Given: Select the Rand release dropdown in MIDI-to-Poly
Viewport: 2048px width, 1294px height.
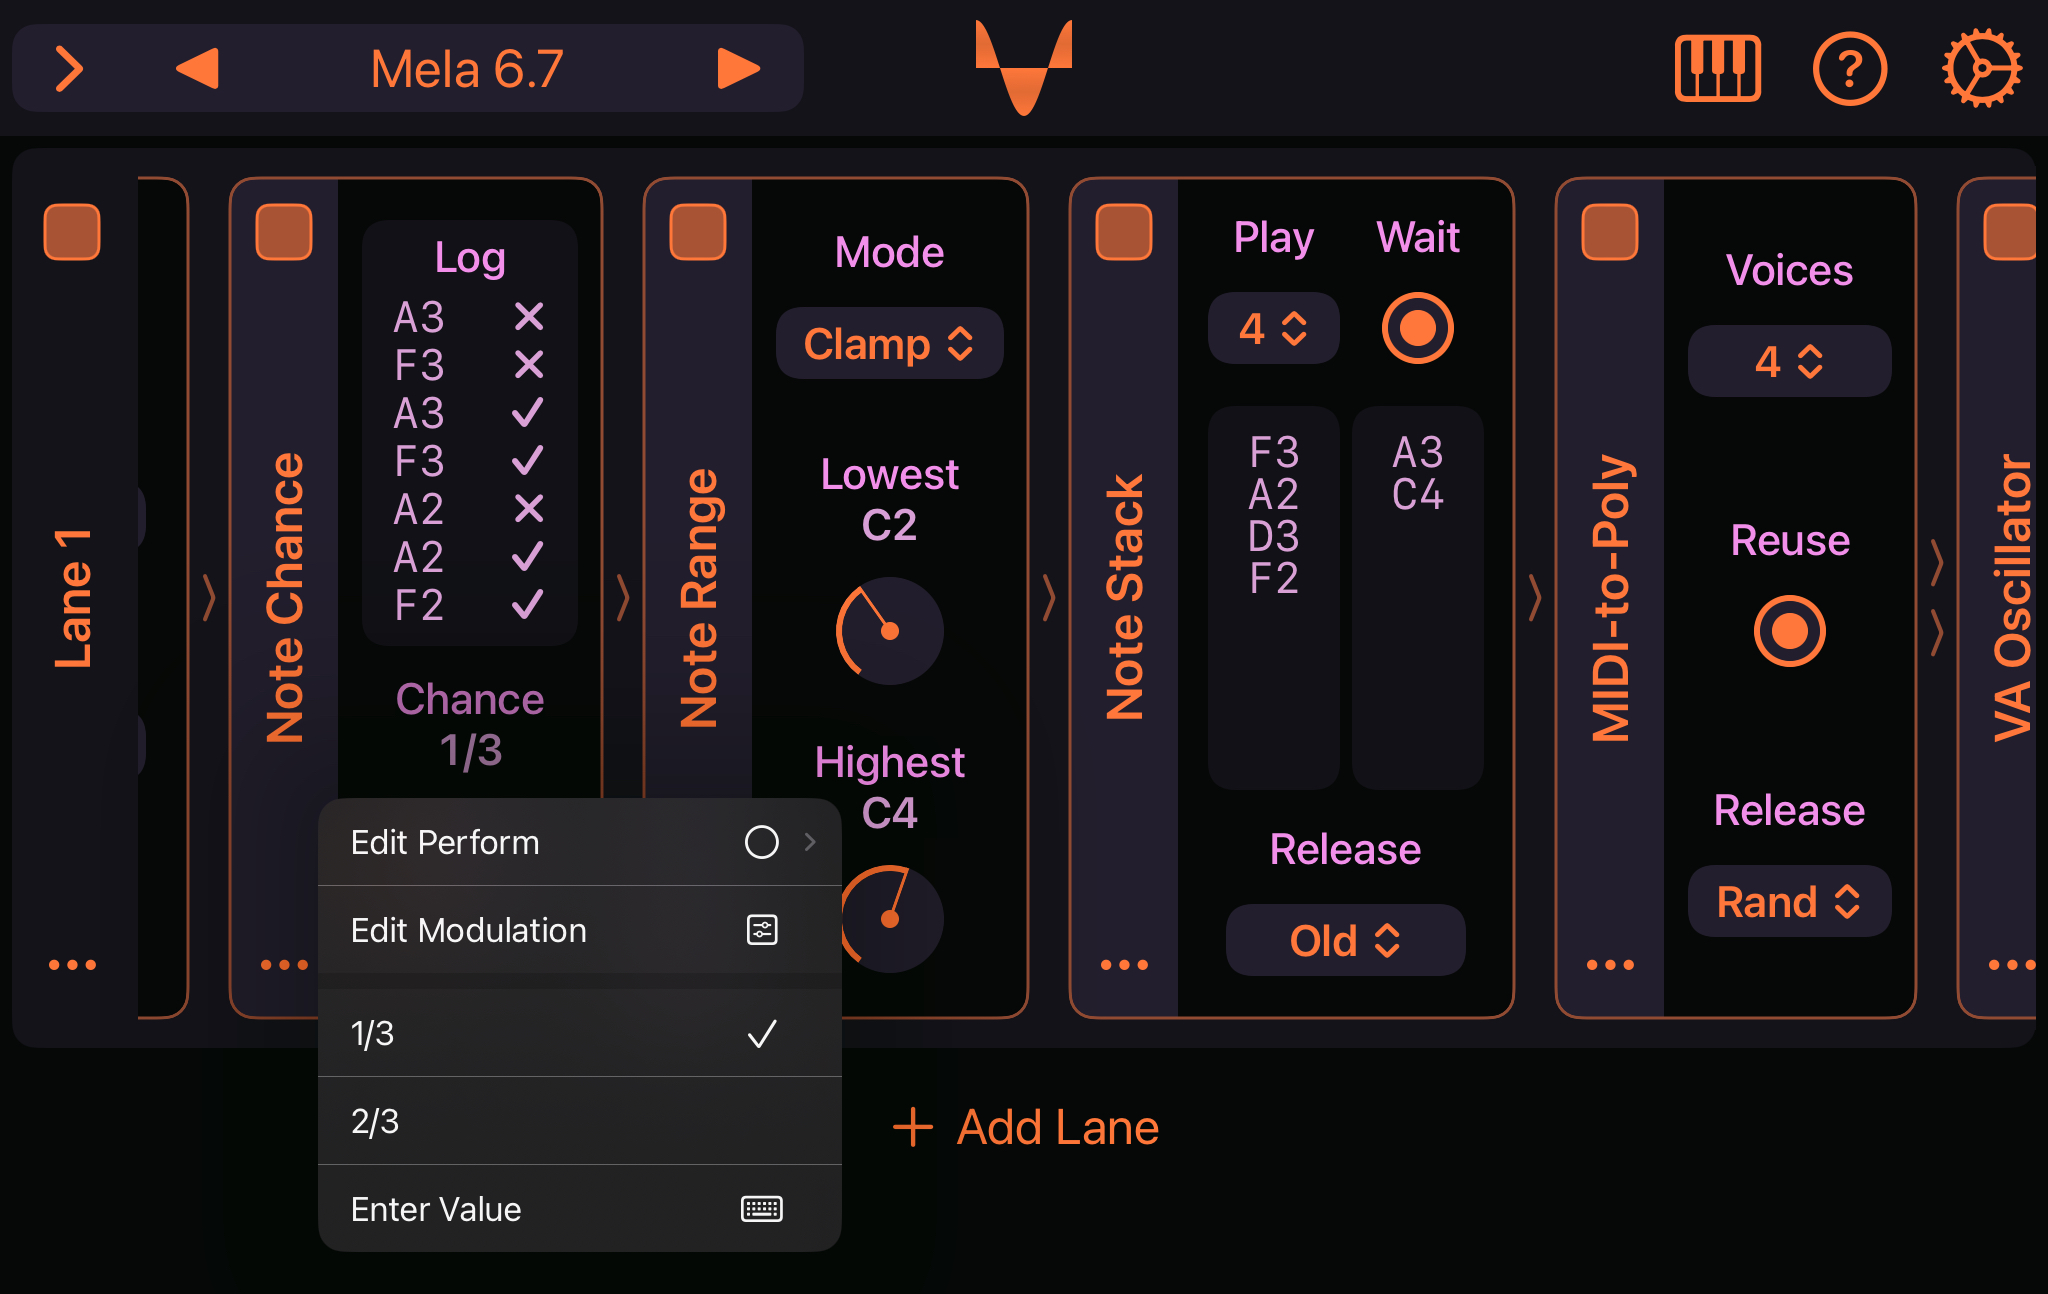Looking at the screenshot, I should coord(1788,902).
